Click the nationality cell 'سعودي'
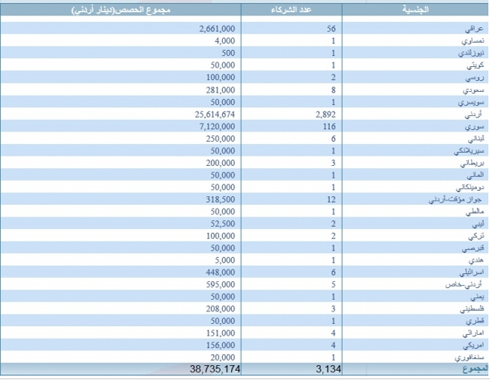 pyautogui.click(x=473, y=90)
